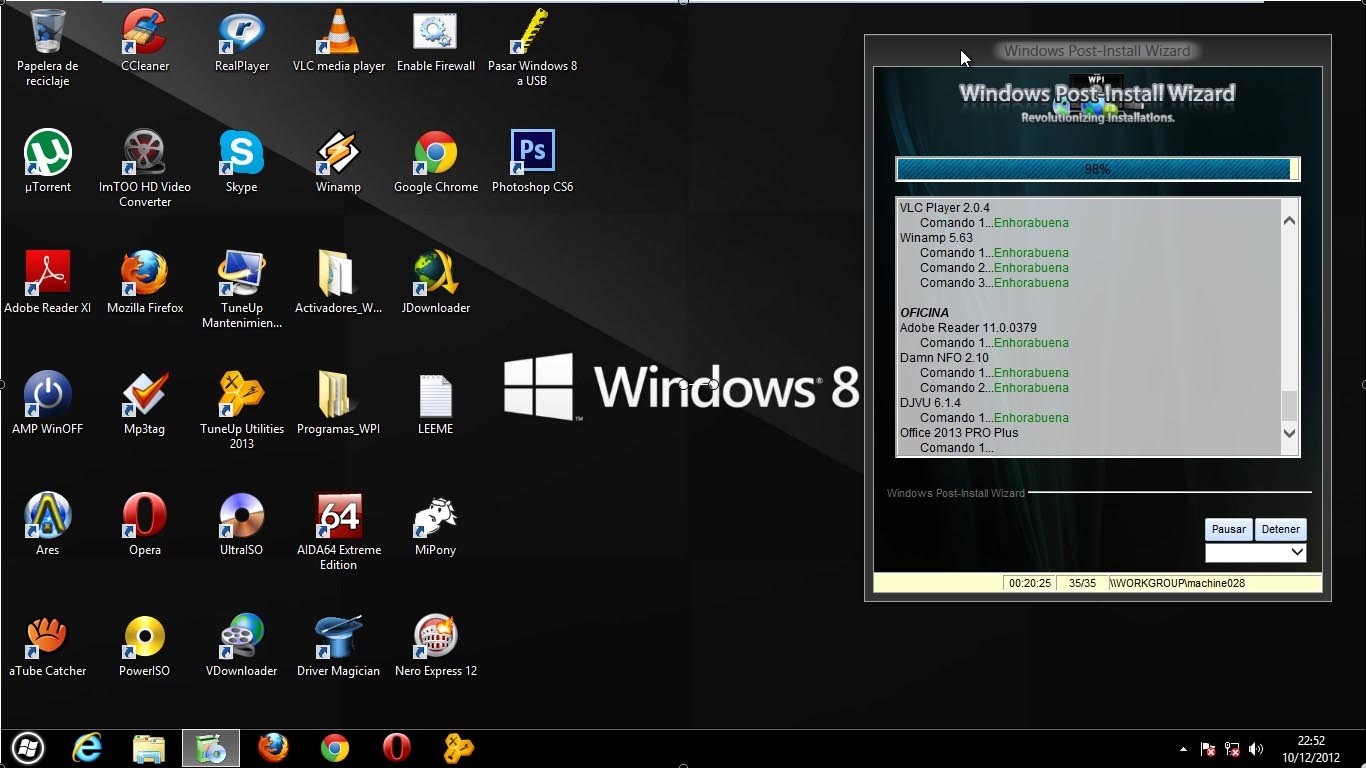Open LEEME text file on desktop
The height and width of the screenshot is (768, 1366).
tap(436, 403)
